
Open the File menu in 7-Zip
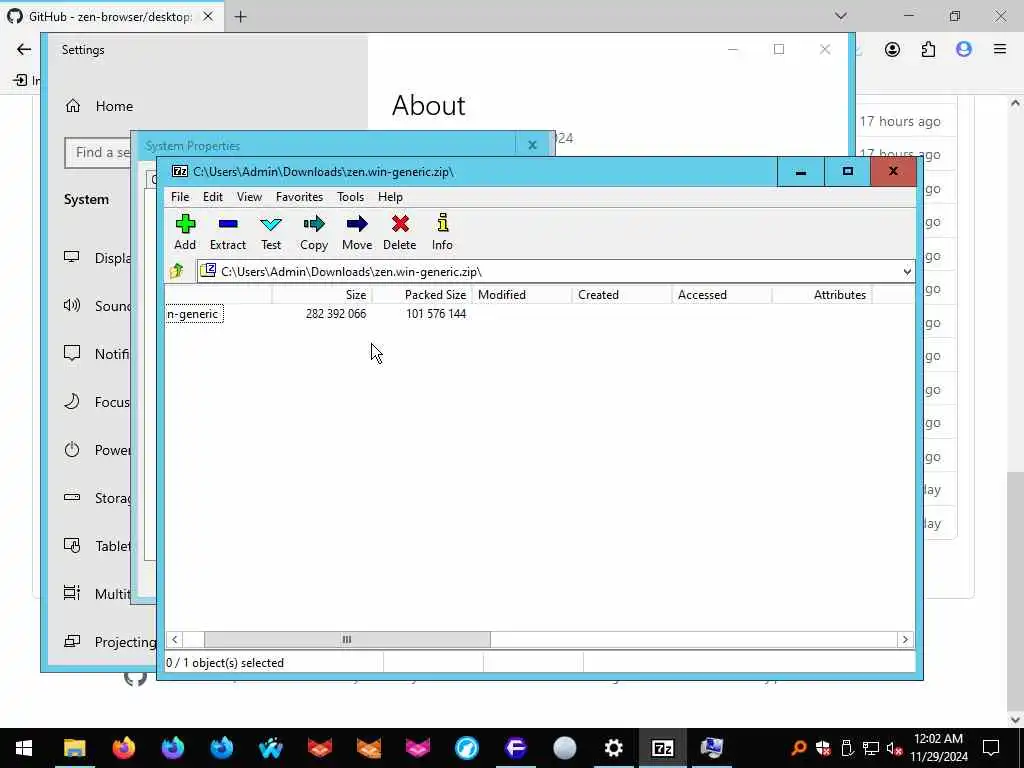point(180,197)
